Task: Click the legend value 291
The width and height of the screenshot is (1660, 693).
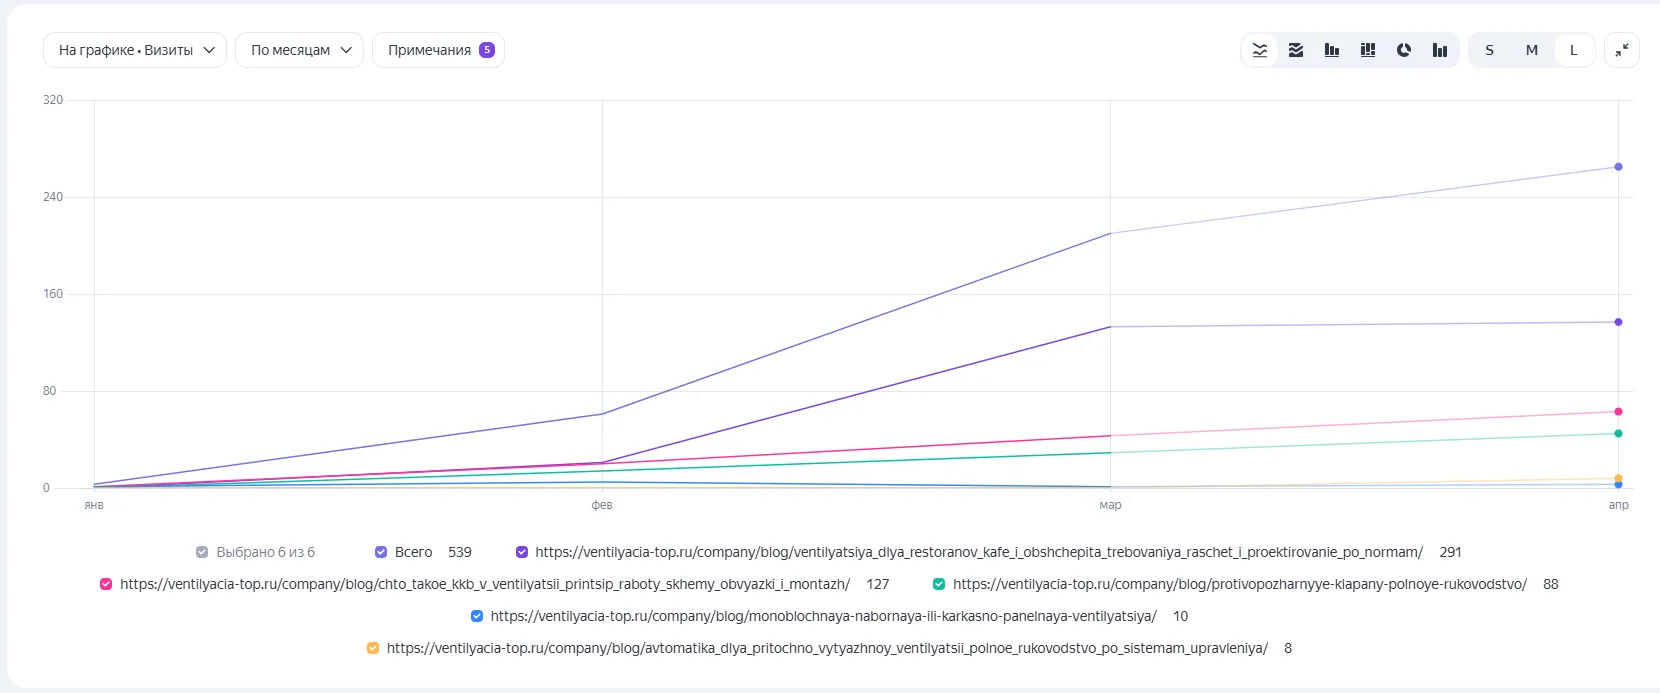Action: (x=1451, y=552)
